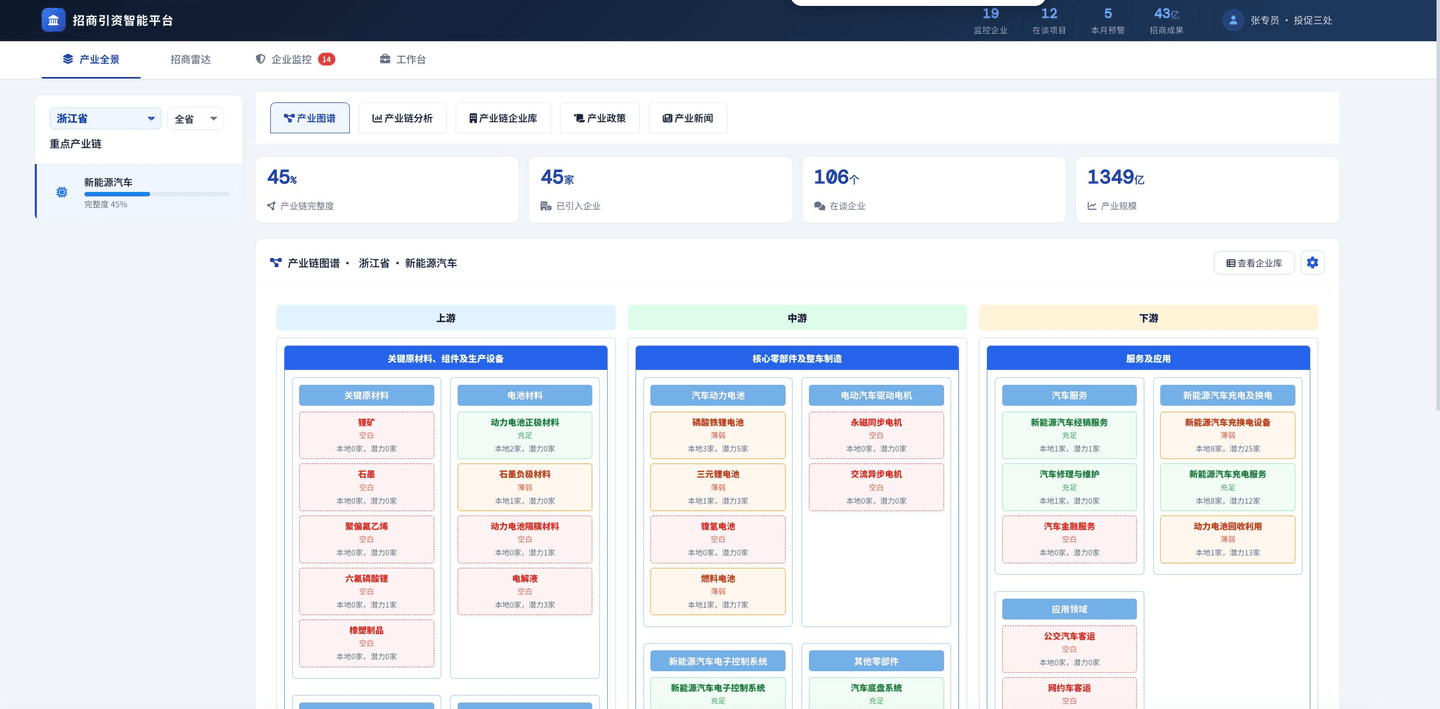Open settings gear next to 查看企业库
The image size is (1440, 709).
pyautogui.click(x=1312, y=263)
